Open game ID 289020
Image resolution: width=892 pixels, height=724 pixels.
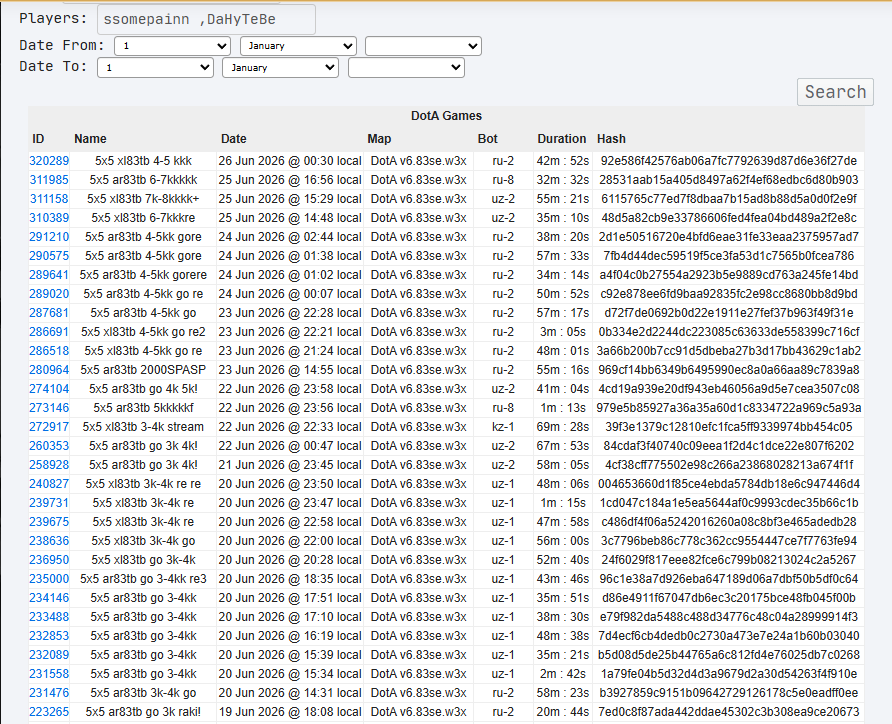pyautogui.click(x=49, y=294)
